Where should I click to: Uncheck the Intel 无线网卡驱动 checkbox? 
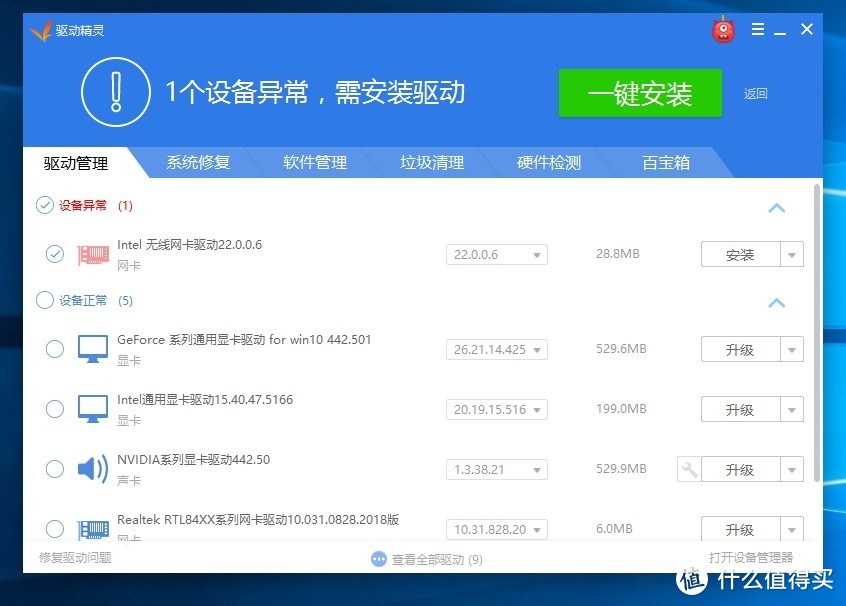(x=55, y=253)
